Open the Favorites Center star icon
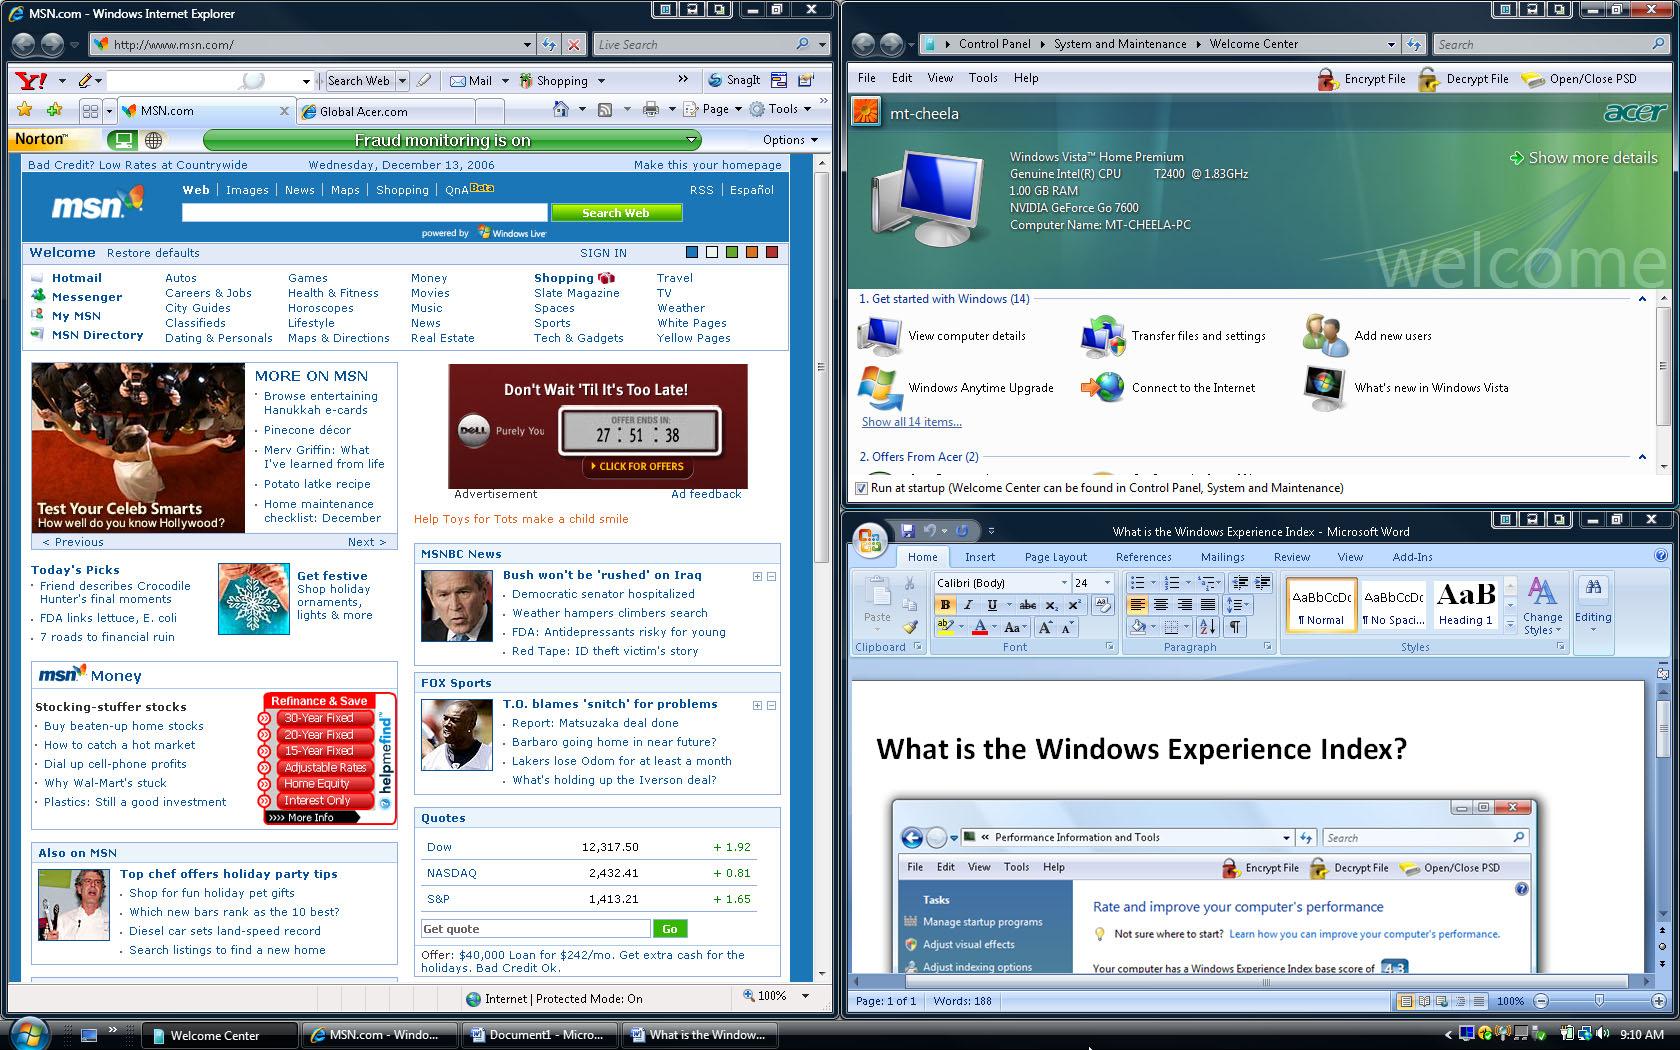This screenshot has width=1680, height=1050. 25,110
